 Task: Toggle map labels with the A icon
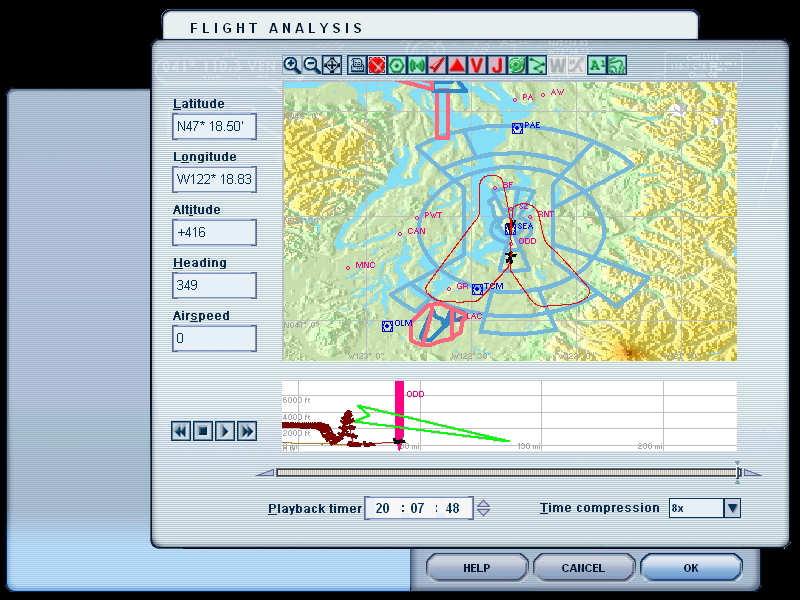click(x=596, y=65)
